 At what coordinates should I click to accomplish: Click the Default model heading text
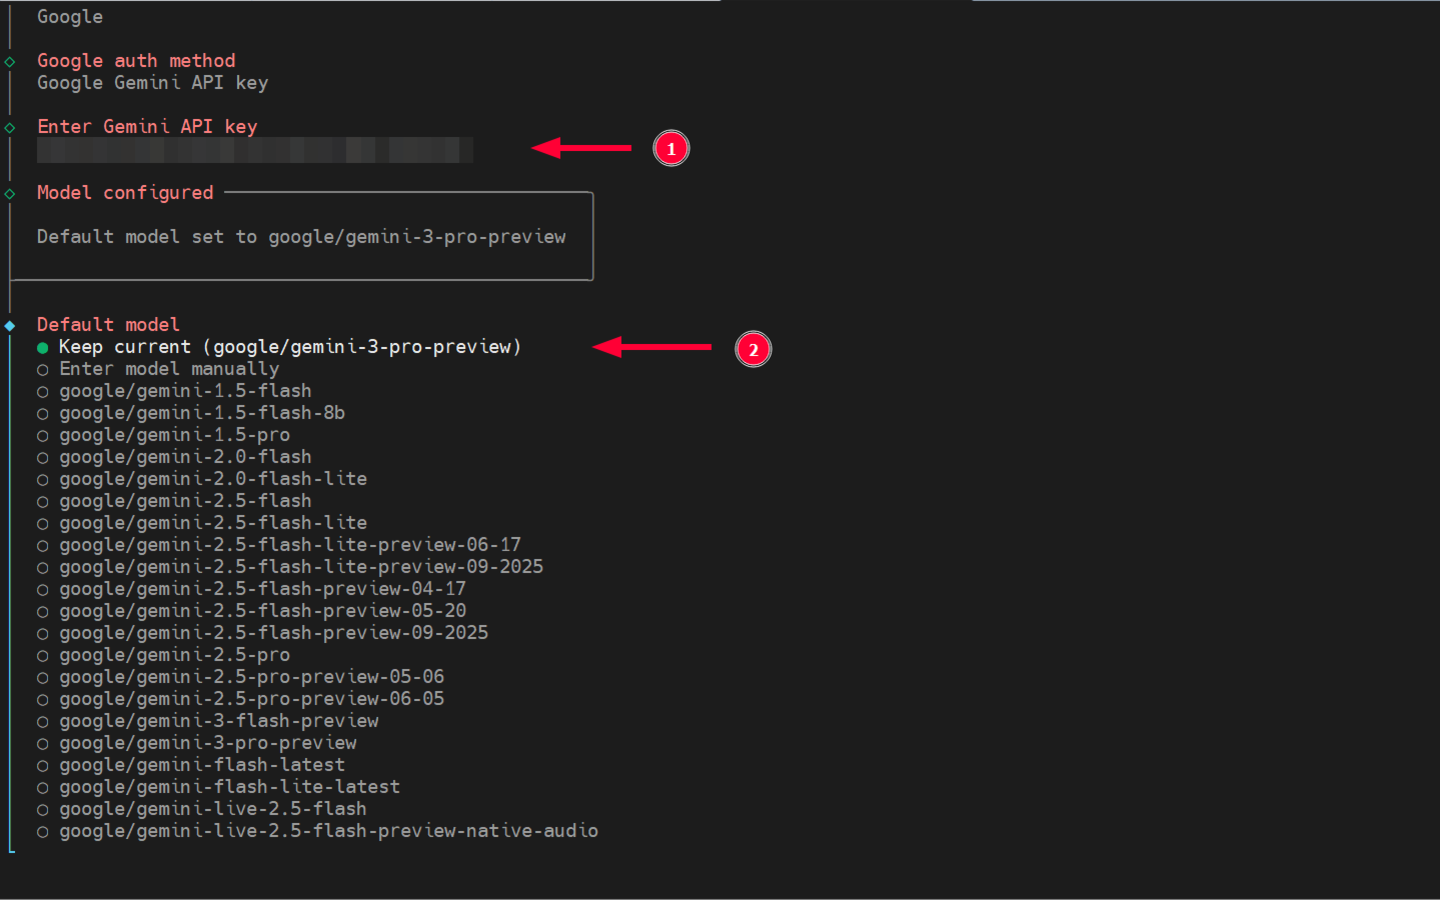(x=108, y=324)
